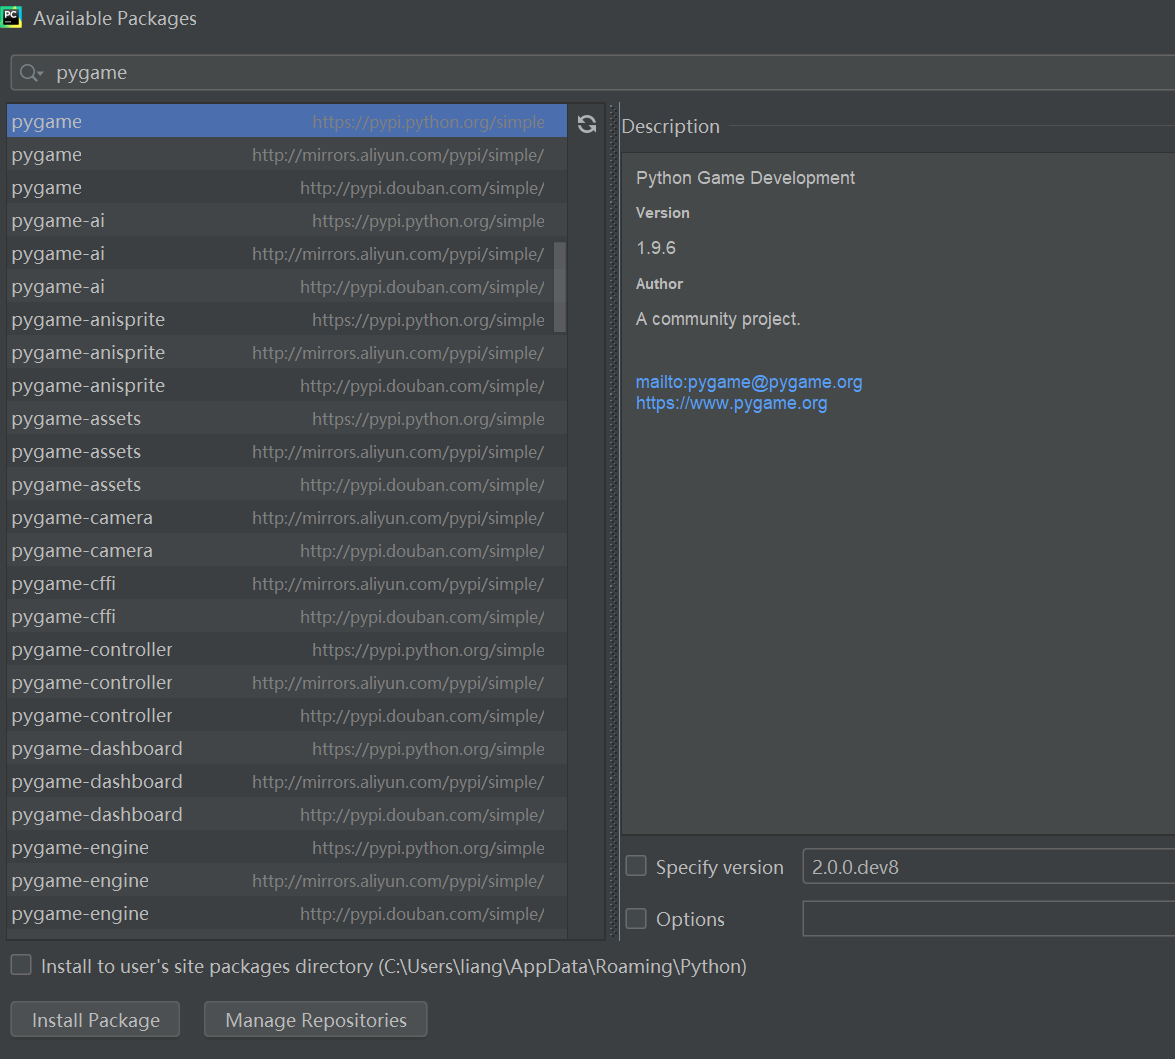1175x1059 pixels.
Task: Select pygame from pypi.python.org
Action: (x=287, y=121)
